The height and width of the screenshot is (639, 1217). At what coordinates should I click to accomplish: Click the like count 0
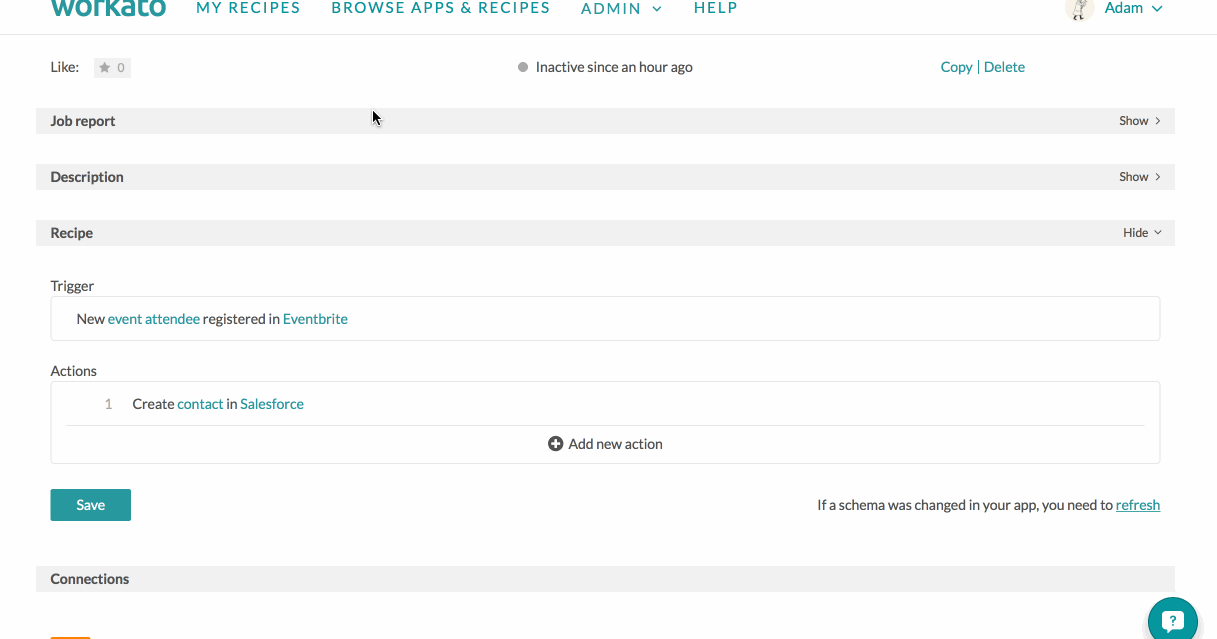(121, 68)
